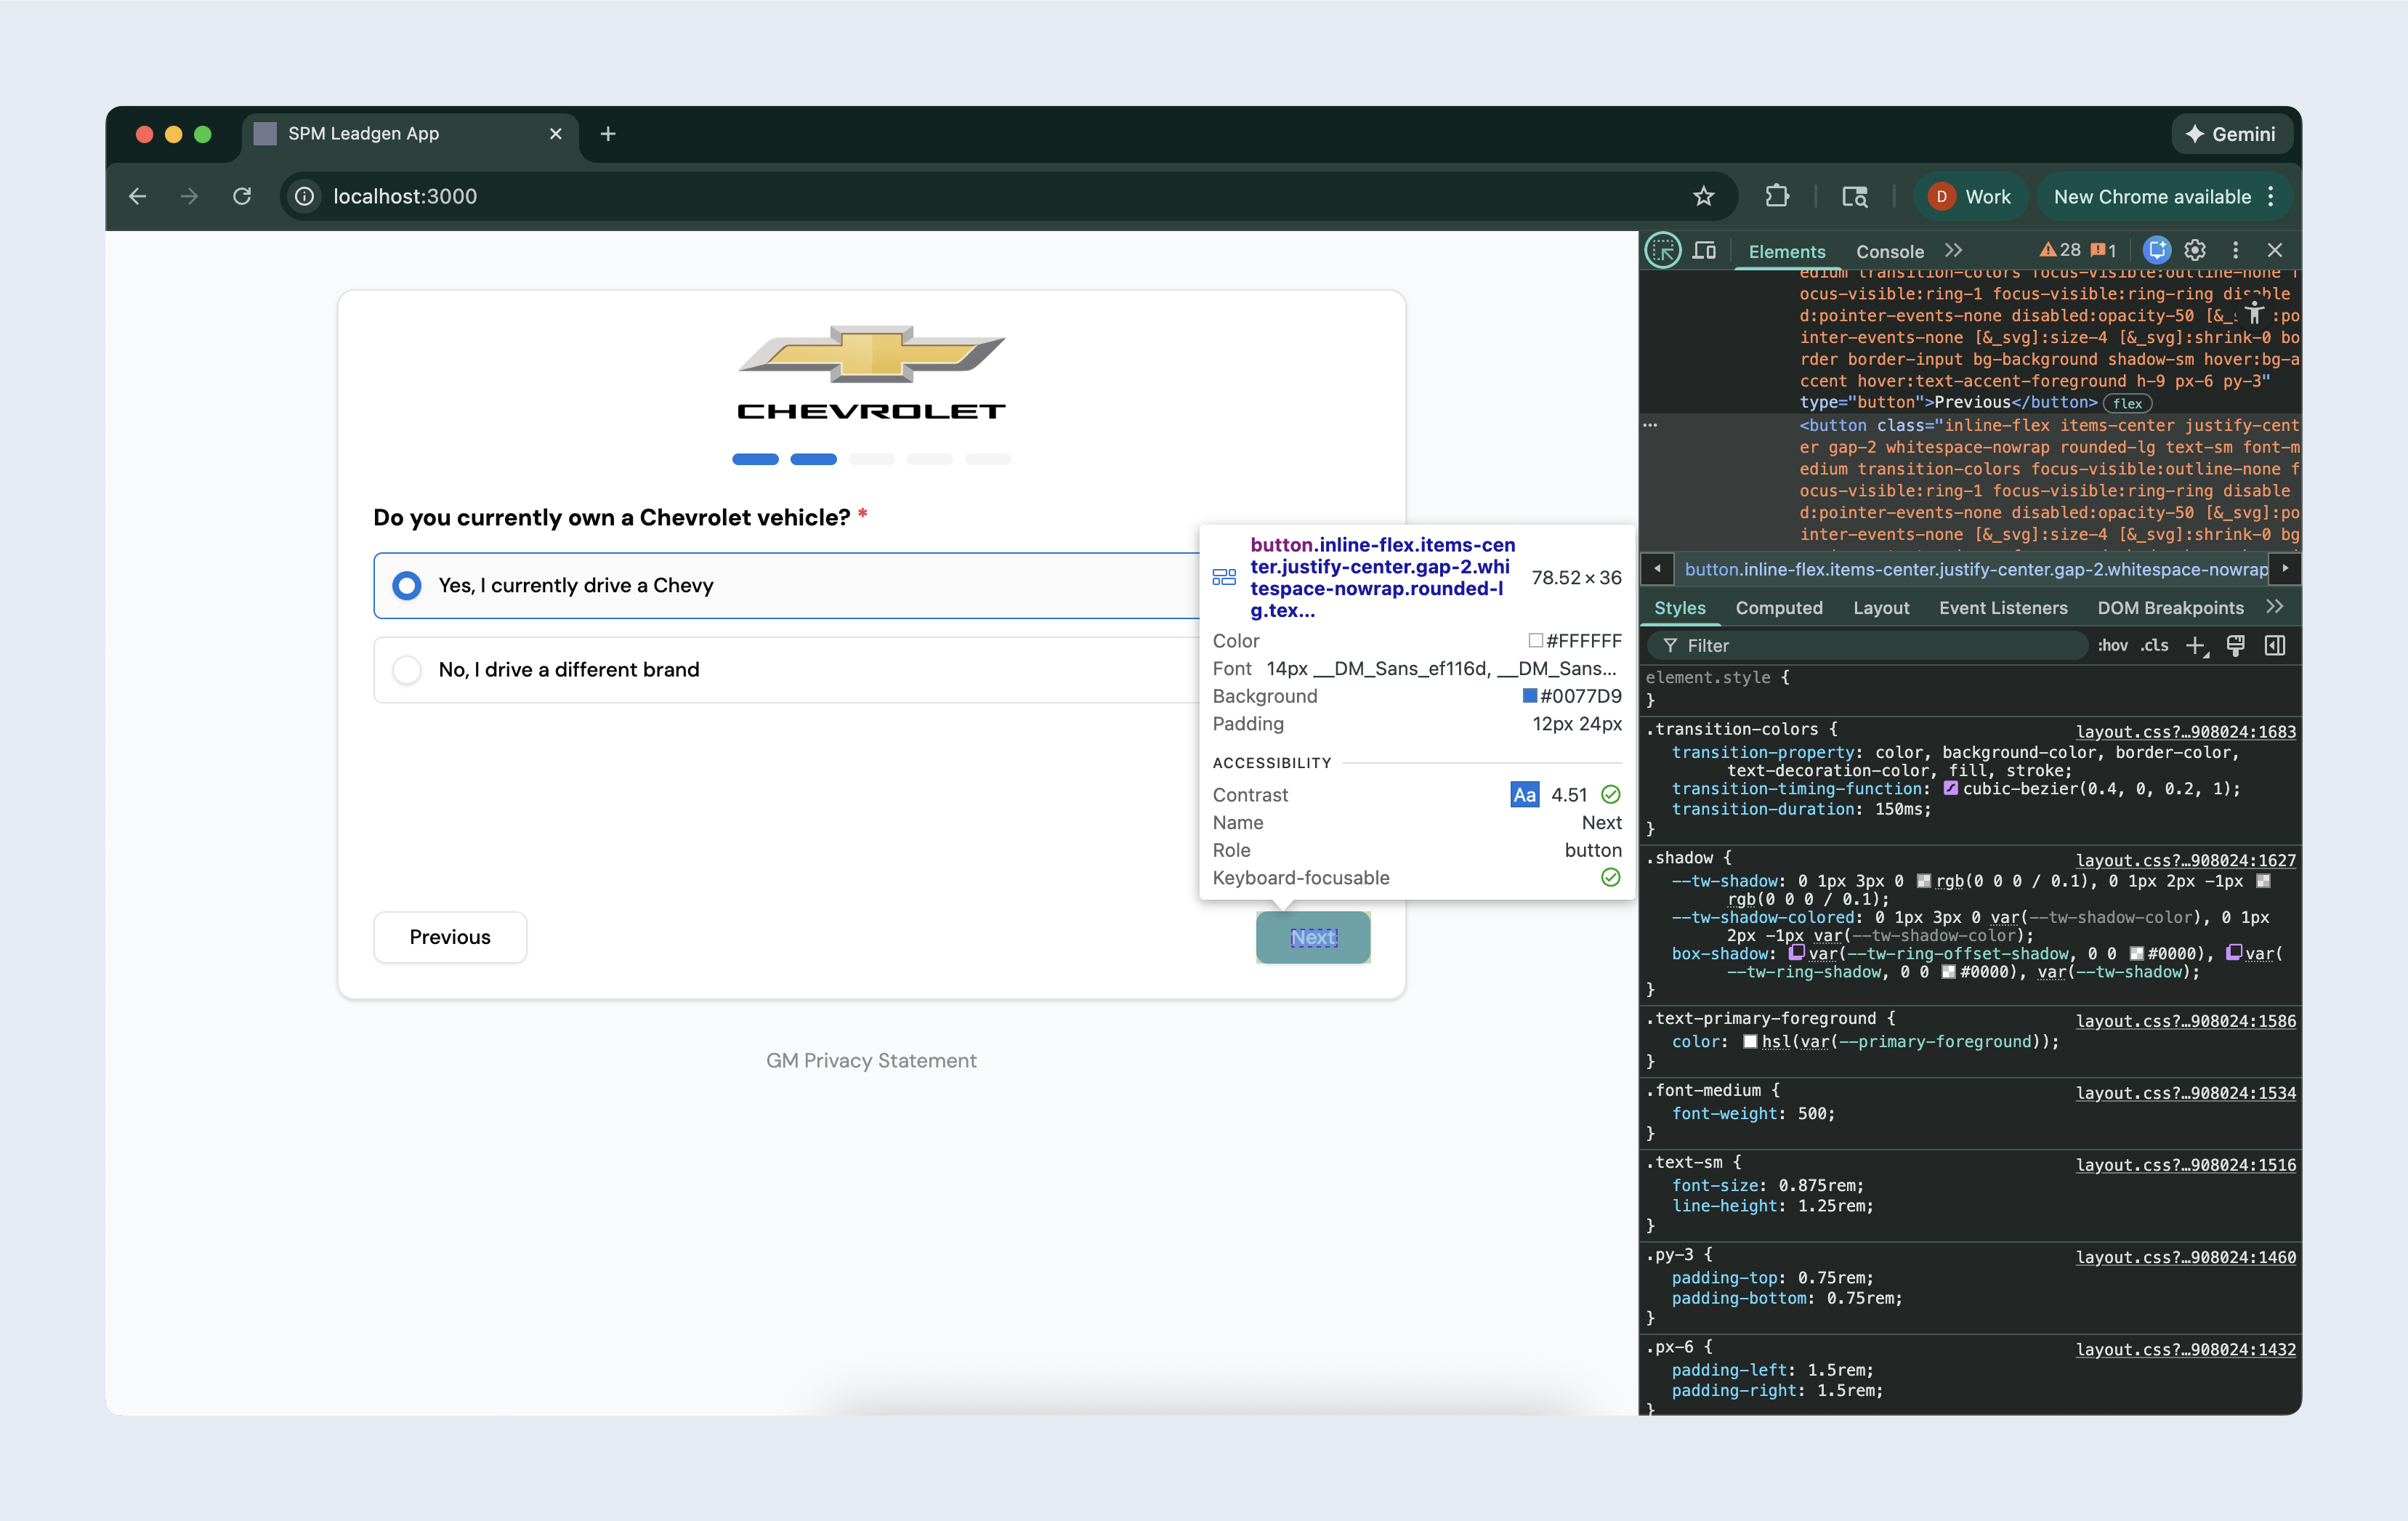Screen dimensions: 2408x1521
Task: Open the Computed styles tab
Action: tap(1778, 608)
